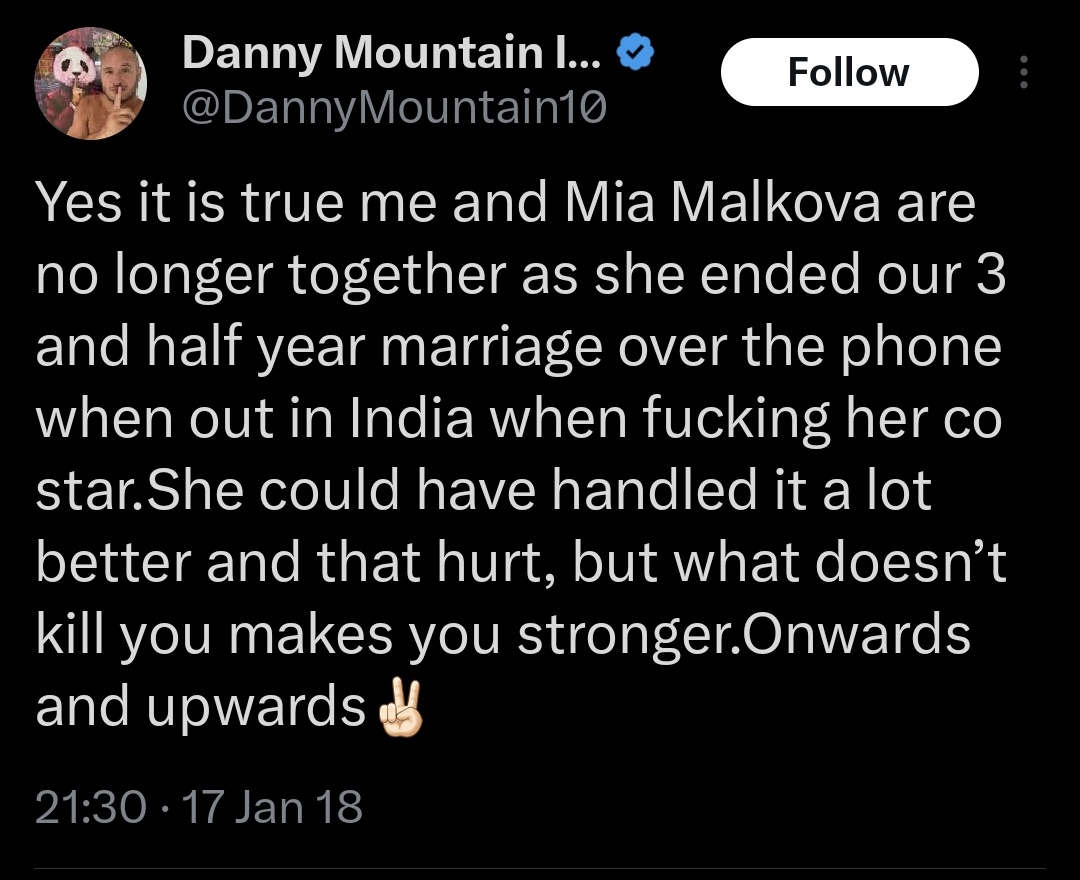Click the word "Yes" starting the tweet

pos(80,204)
